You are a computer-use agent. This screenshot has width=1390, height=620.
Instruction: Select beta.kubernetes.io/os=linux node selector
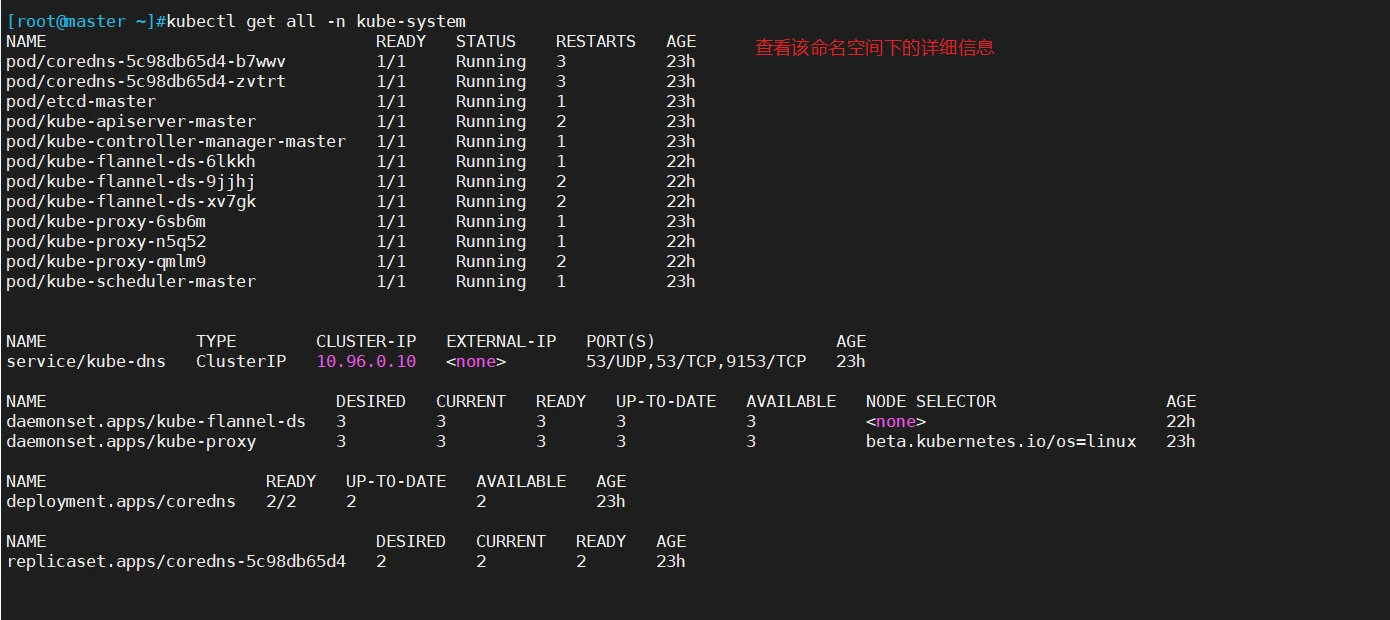tap(1001, 441)
